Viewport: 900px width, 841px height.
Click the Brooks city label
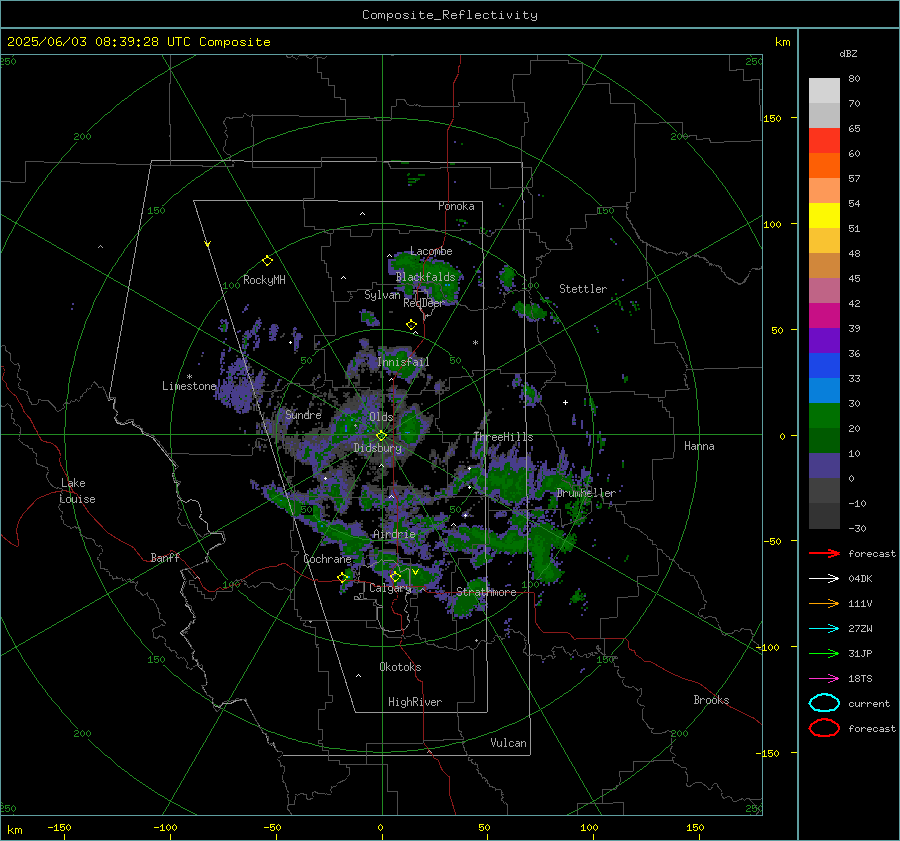coord(711,700)
